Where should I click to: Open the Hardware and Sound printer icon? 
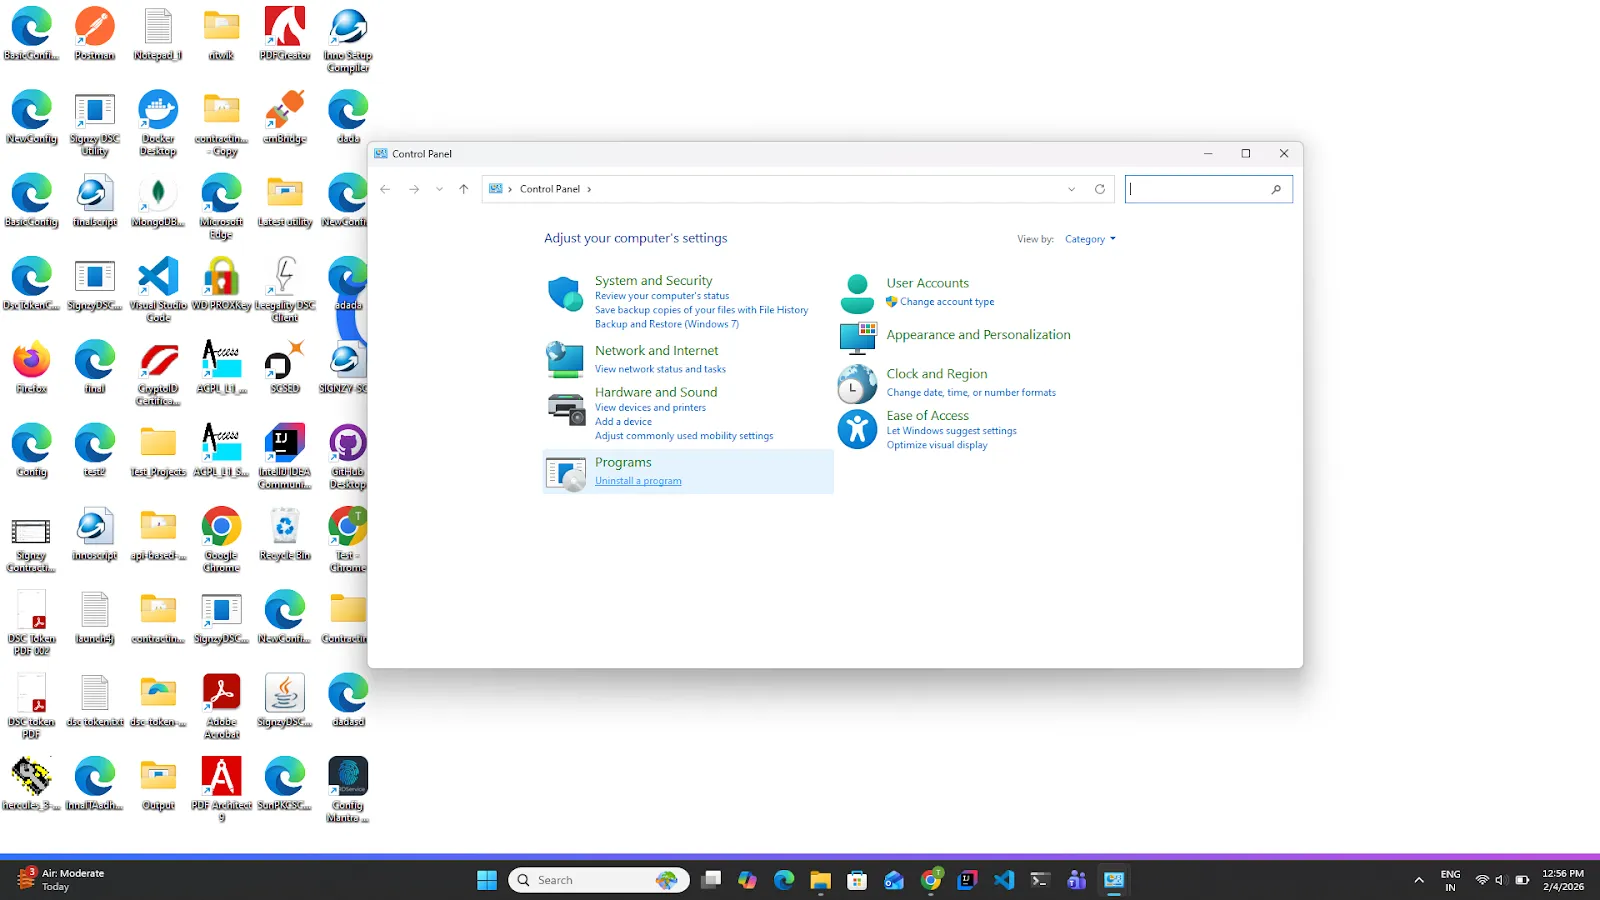point(566,408)
